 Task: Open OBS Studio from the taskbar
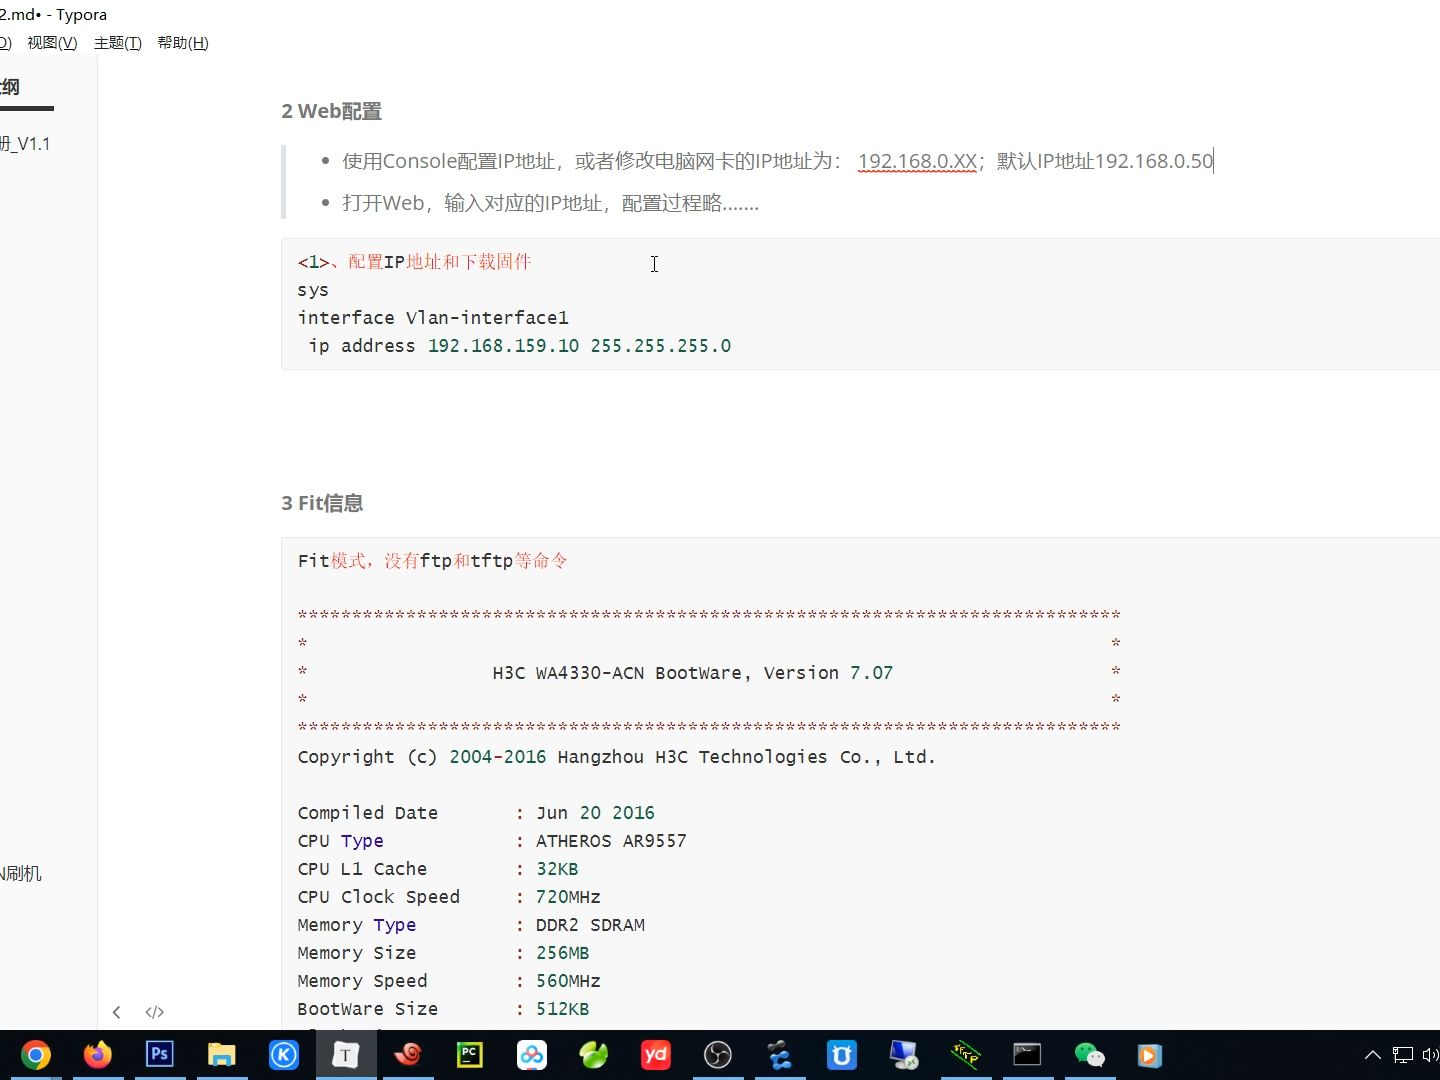[x=718, y=1055]
